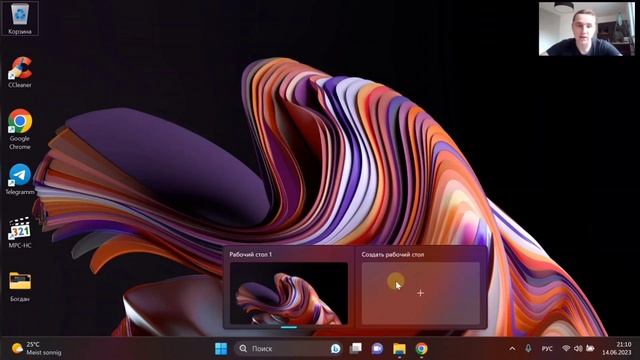Image resolution: width=640 pixels, height=360 pixels.
Task: Open the clock and date 21:10 flyout
Action: coord(617,349)
